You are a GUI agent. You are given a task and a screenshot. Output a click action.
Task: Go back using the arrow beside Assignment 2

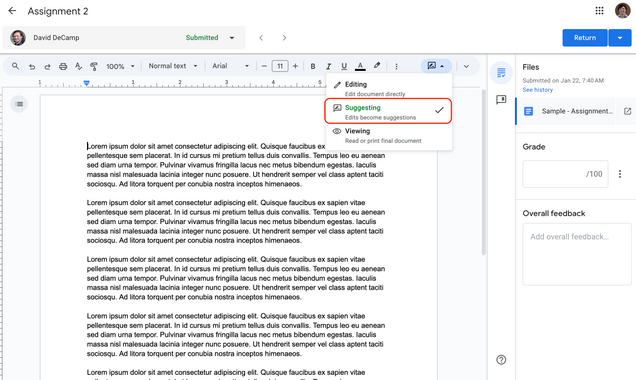point(12,11)
